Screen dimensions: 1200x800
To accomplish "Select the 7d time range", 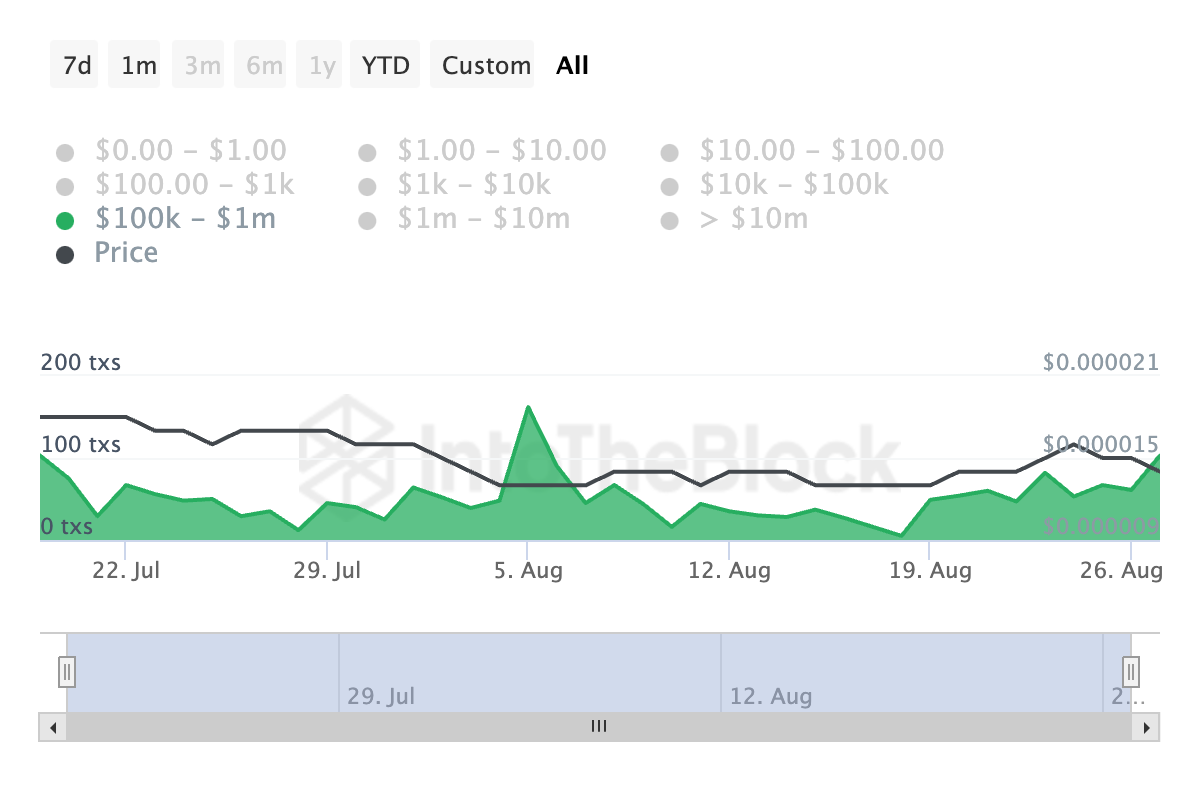I will click(77, 66).
